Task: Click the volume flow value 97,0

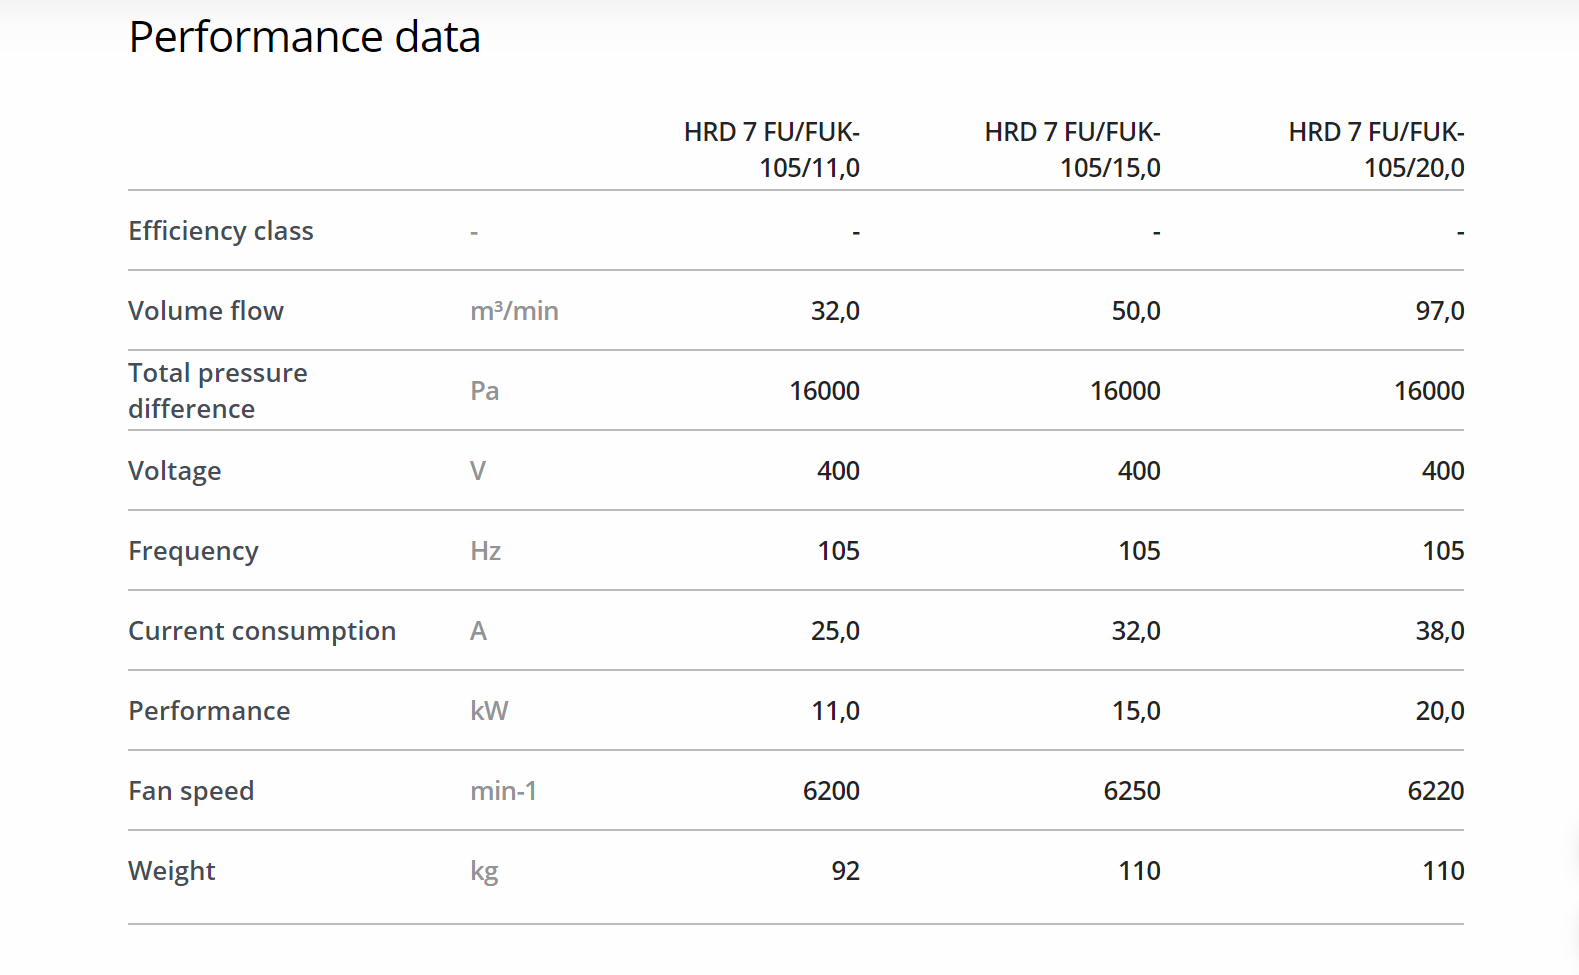Action: tap(1439, 311)
